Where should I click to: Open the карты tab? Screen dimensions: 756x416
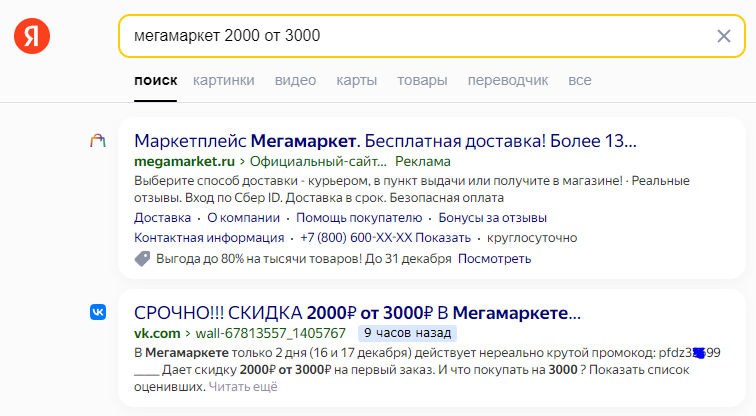[x=357, y=81]
